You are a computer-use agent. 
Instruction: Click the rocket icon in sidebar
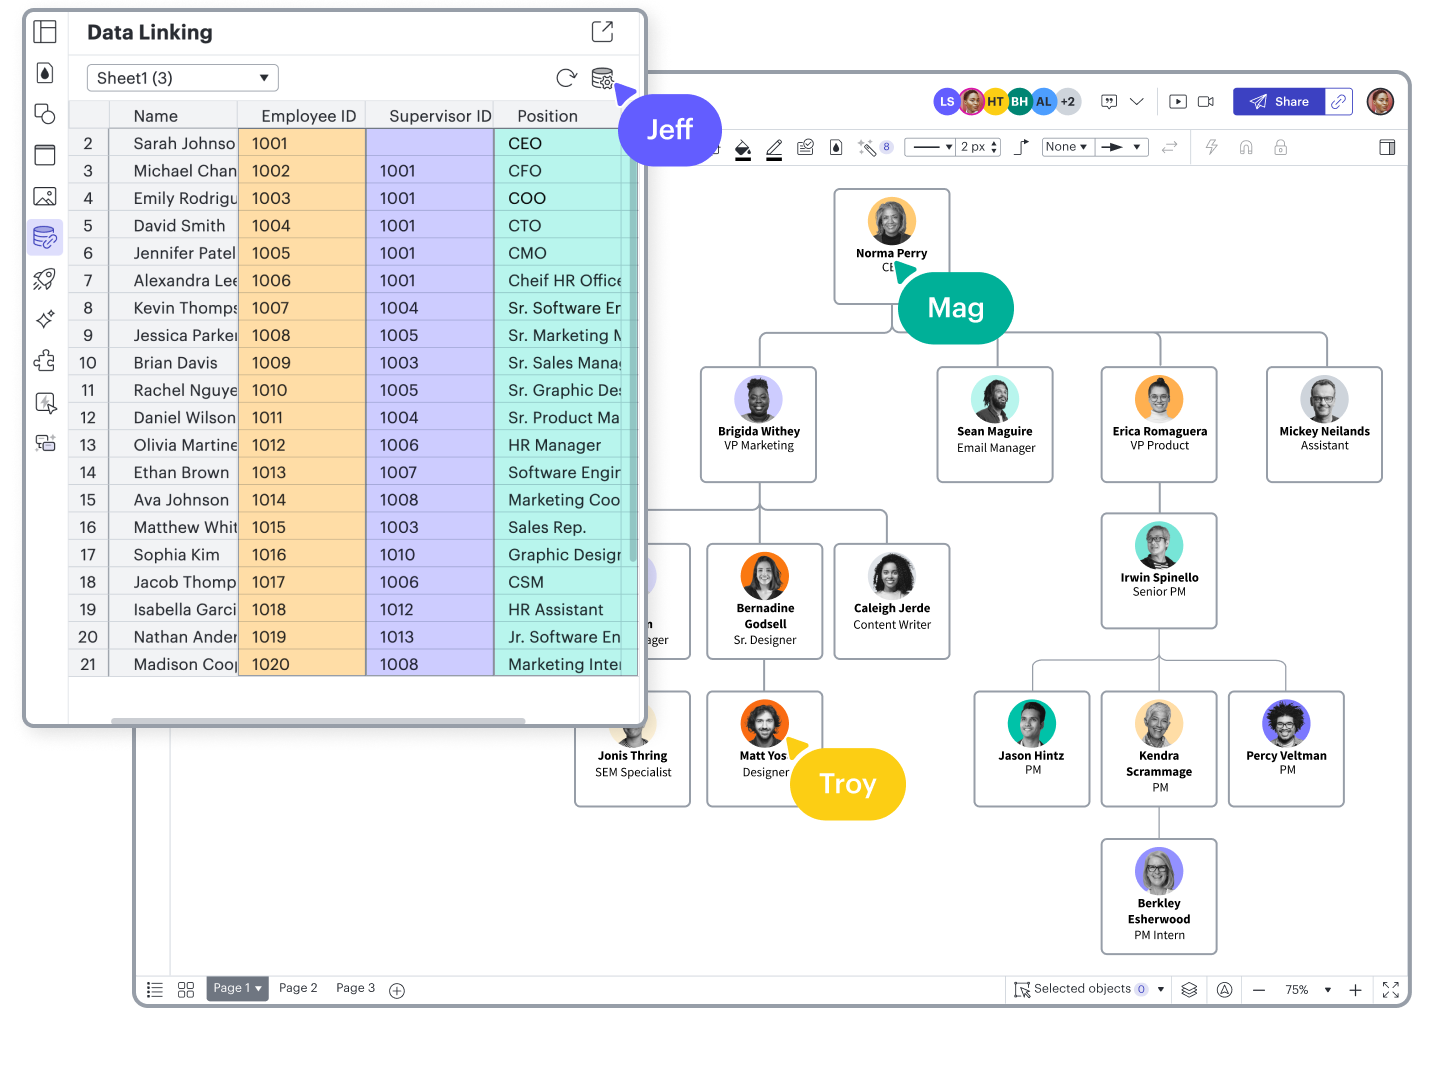pos(45,279)
